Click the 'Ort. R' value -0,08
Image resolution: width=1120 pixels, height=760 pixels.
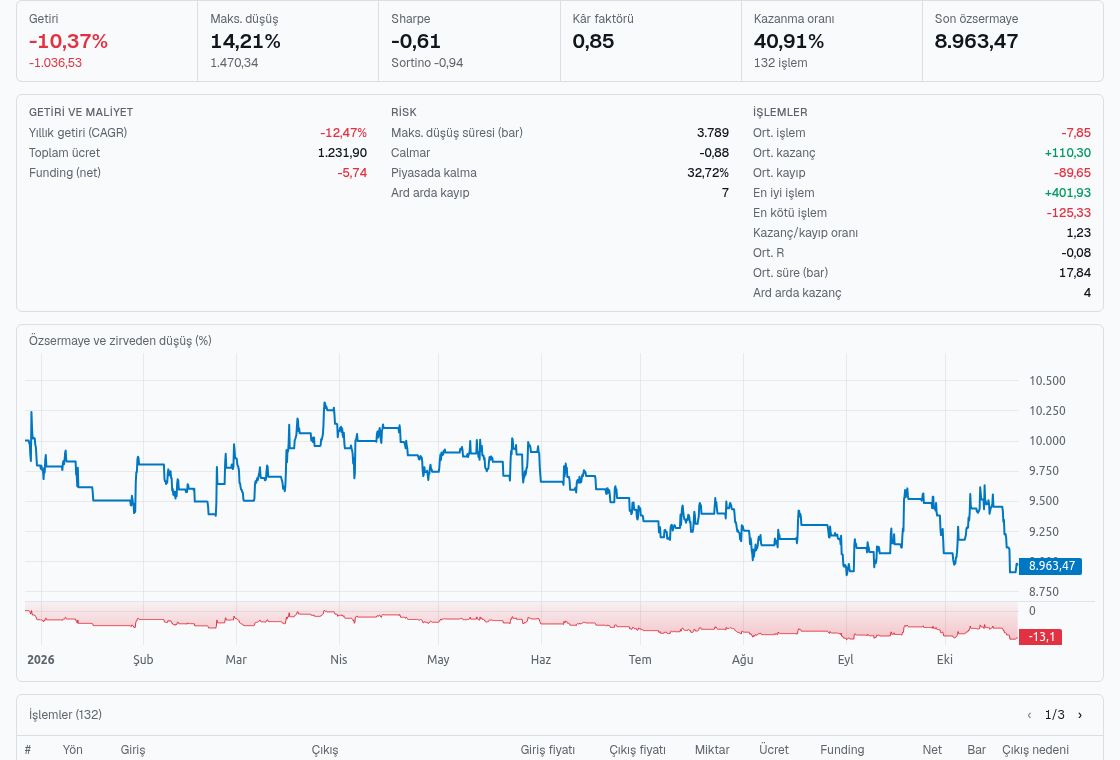1076,253
